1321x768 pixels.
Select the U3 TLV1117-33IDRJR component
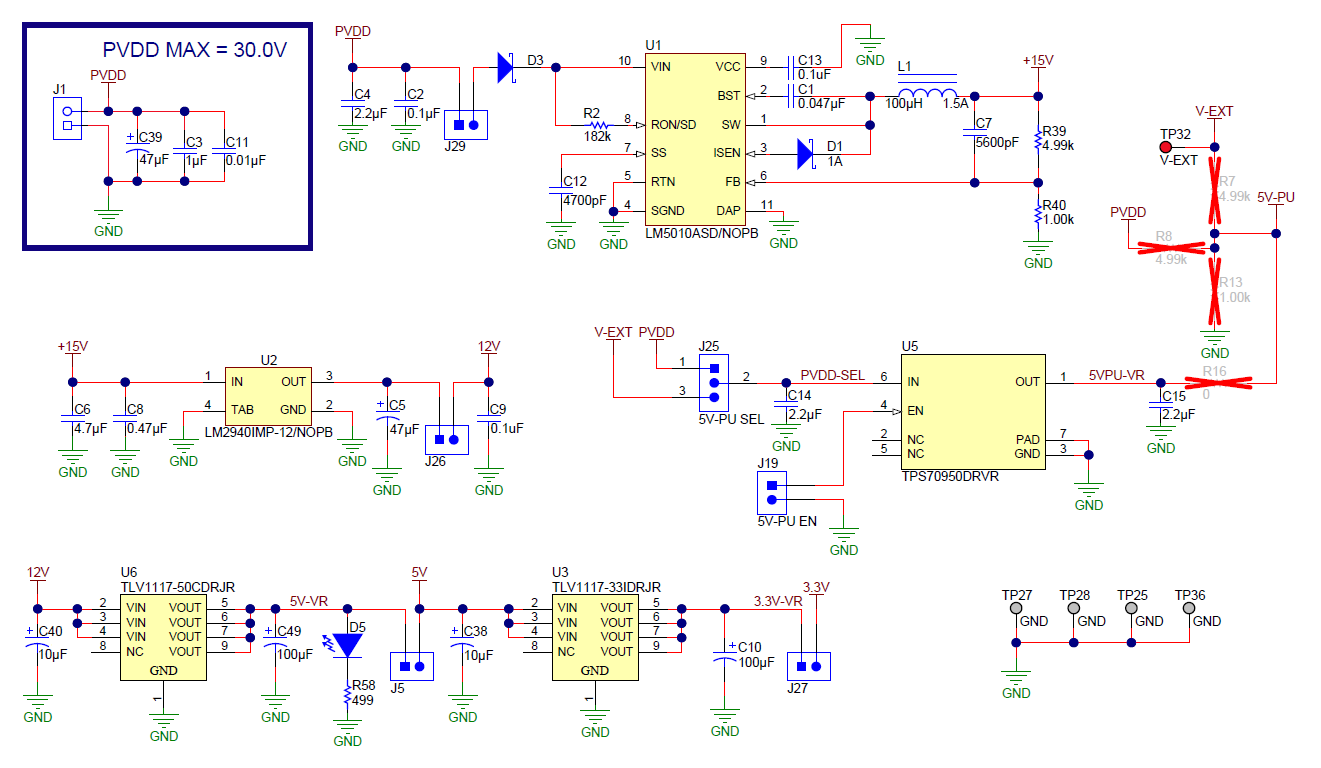[595, 637]
